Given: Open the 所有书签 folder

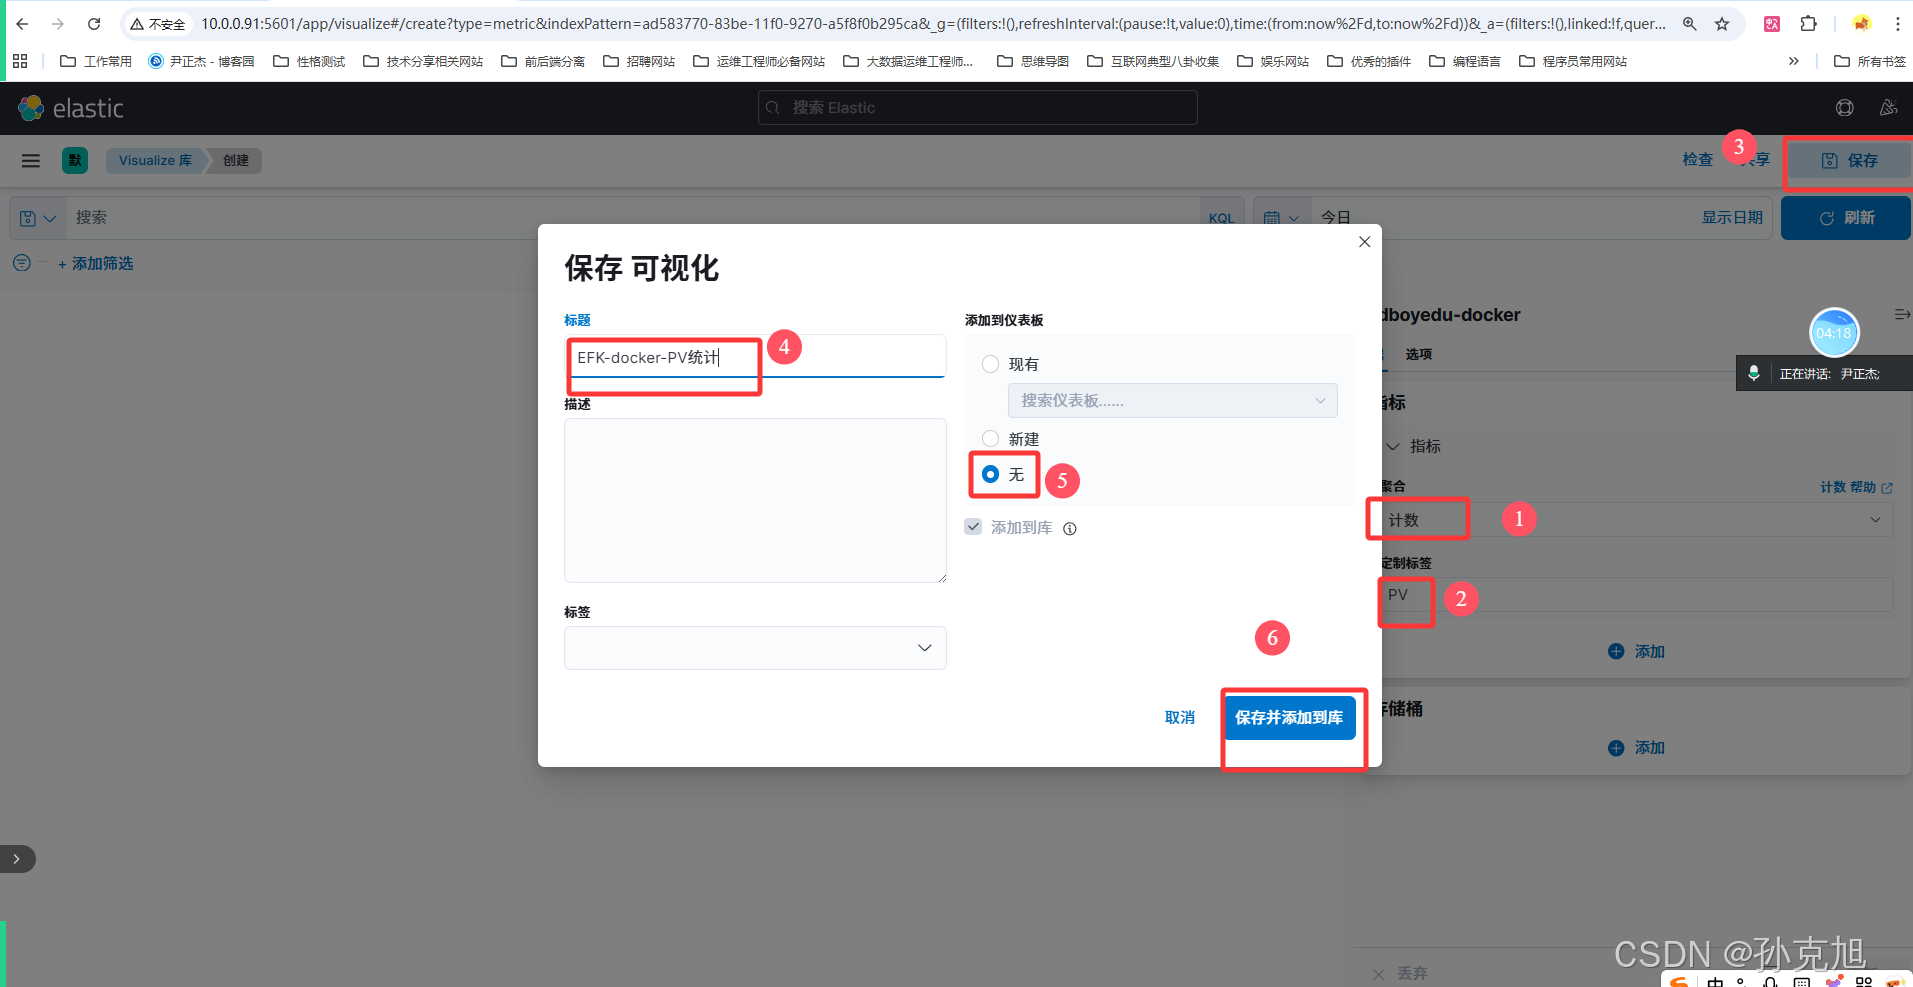Looking at the screenshot, I should click(x=1870, y=61).
